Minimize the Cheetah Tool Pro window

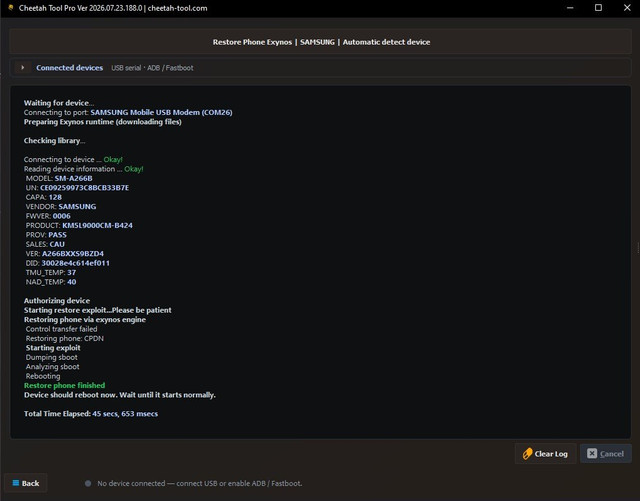[570, 8]
